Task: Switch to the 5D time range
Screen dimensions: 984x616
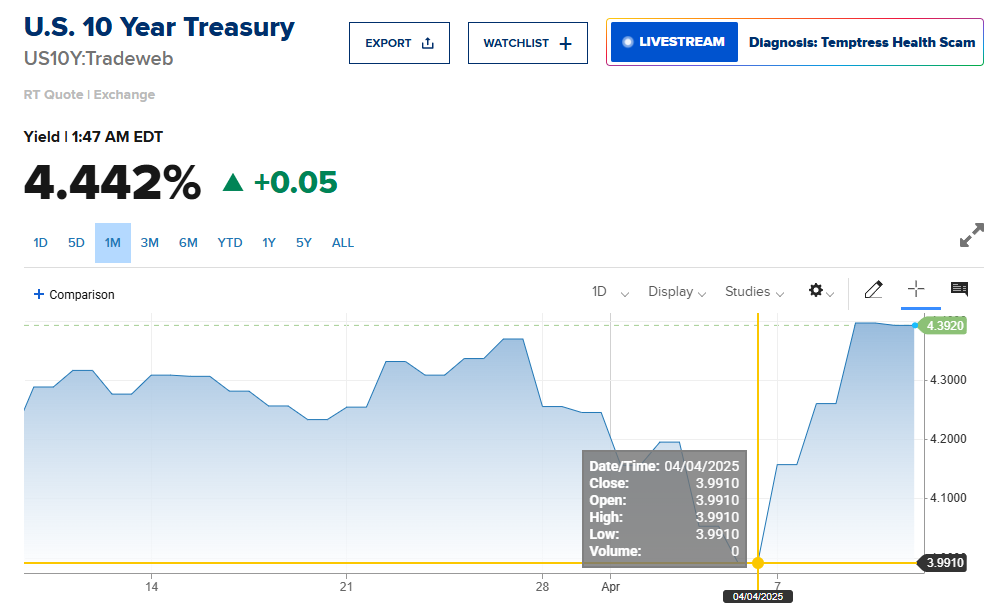Action: [76, 243]
